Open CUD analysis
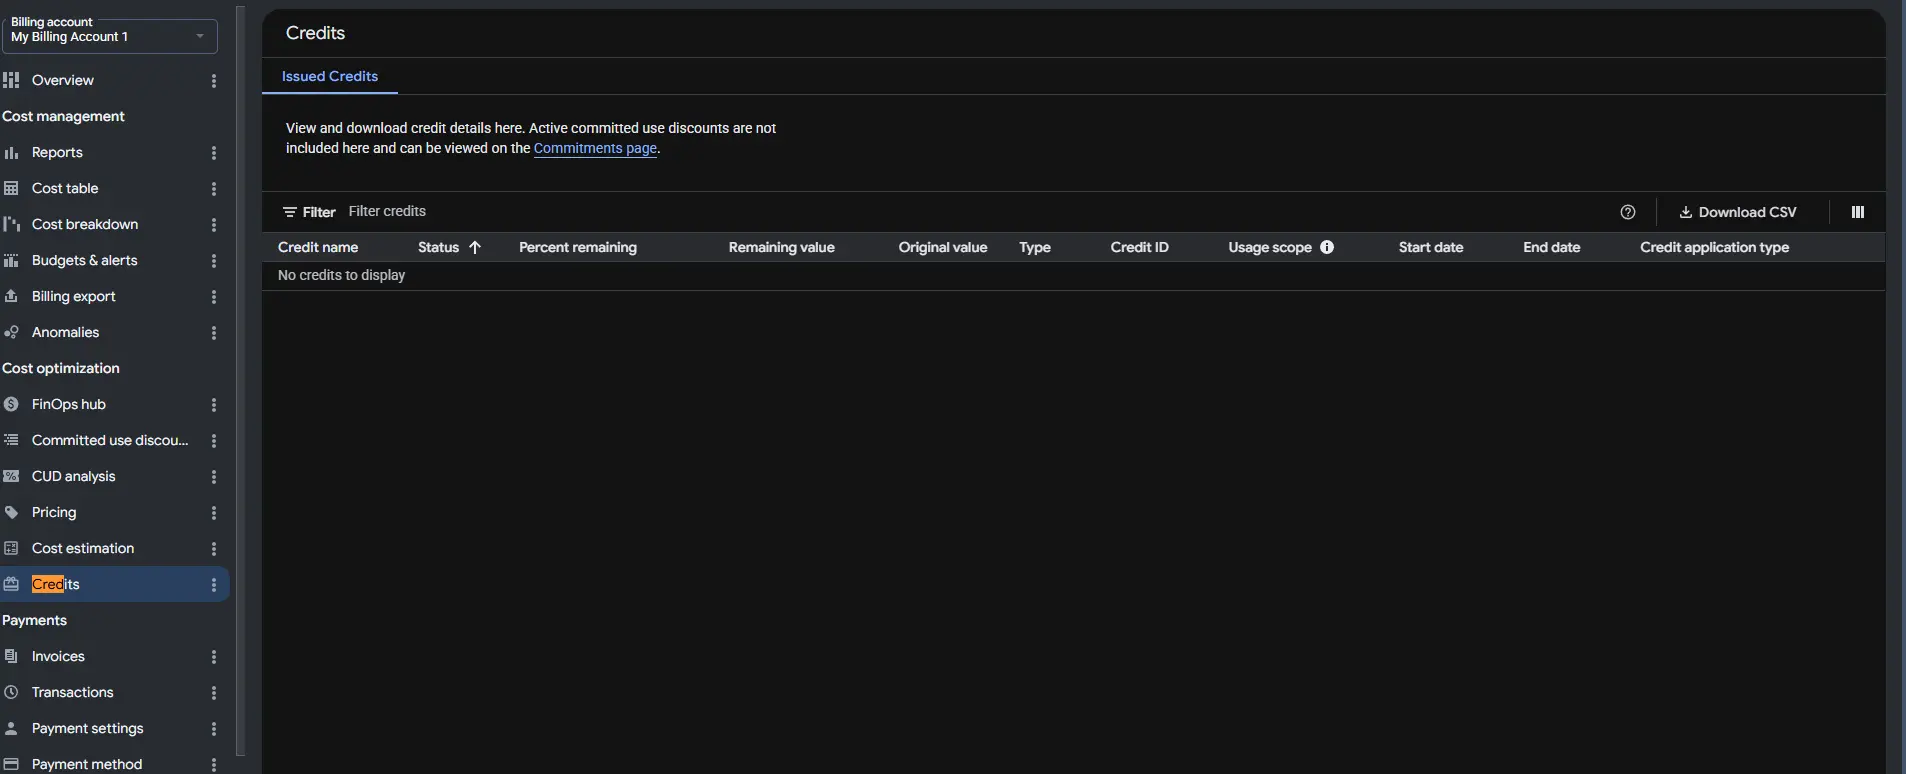Image resolution: width=1906 pixels, height=774 pixels. (x=74, y=476)
